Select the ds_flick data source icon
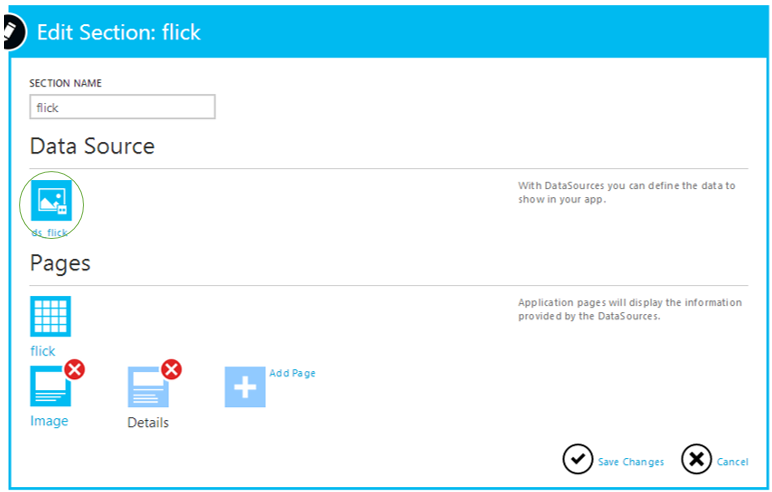 (x=51, y=200)
